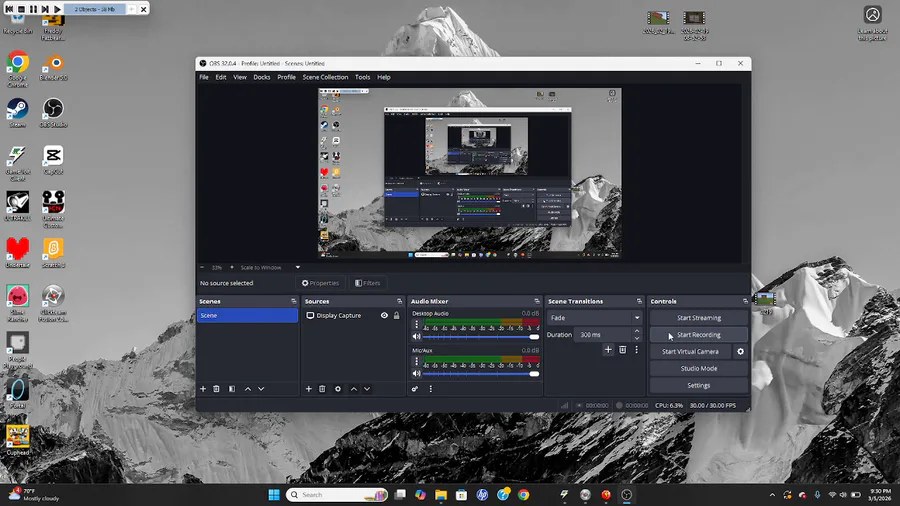
Task: Open Mic/Aux three-dot options
Action: tap(417, 361)
